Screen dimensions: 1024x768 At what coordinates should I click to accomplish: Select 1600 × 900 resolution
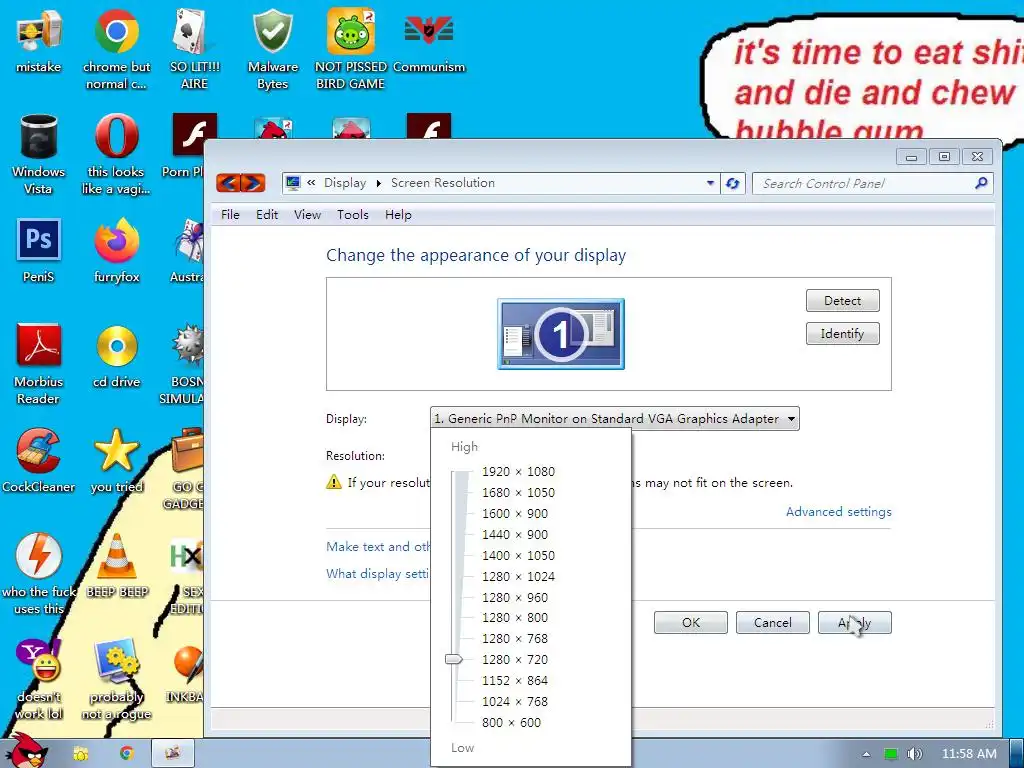515,513
